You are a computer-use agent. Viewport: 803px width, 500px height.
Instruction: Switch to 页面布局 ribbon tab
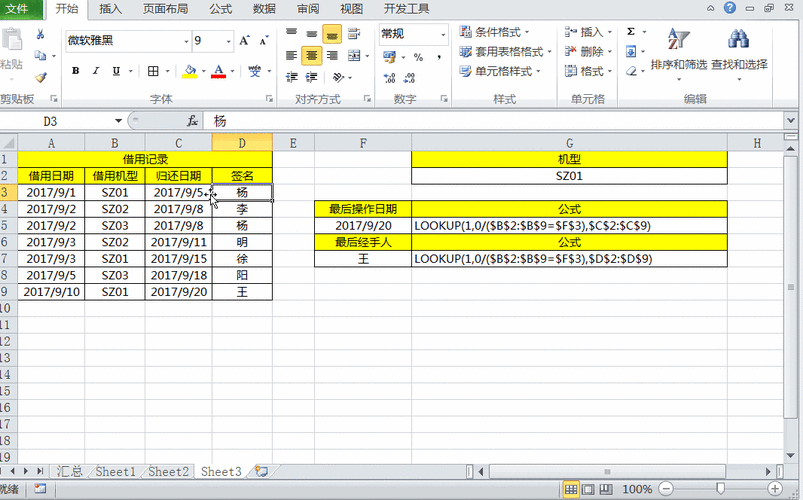click(165, 9)
